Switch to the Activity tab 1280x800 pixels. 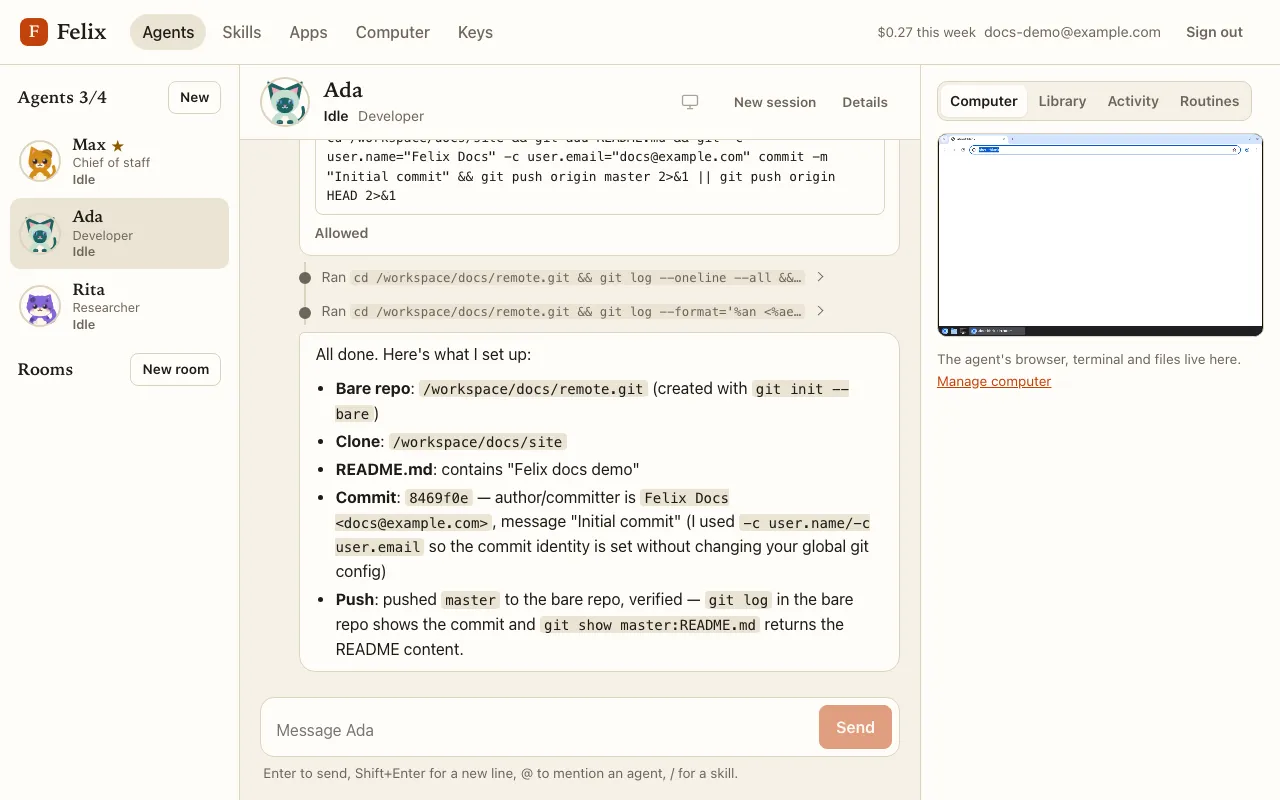pyautogui.click(x=1133, y=101)
